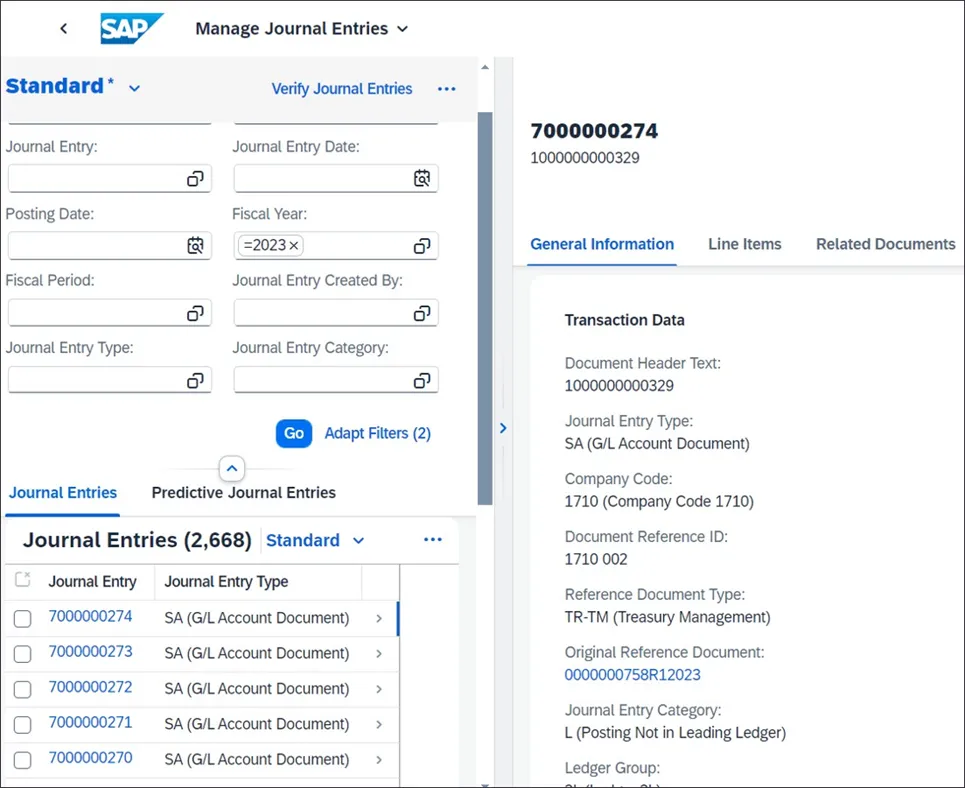Open calendar picker for Journal Entry Date

click(422, 179)
